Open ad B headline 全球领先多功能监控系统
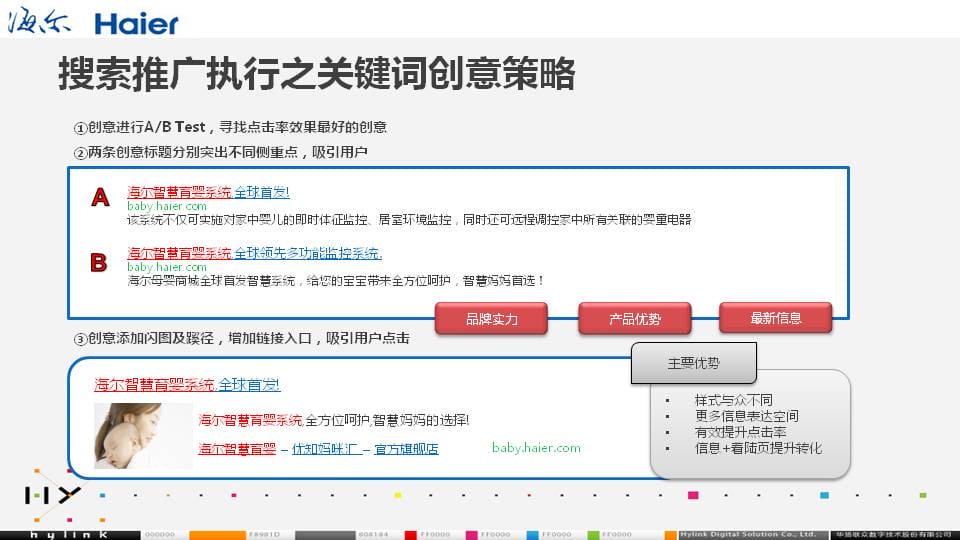 pyautogui.click(x=308, y=253)
